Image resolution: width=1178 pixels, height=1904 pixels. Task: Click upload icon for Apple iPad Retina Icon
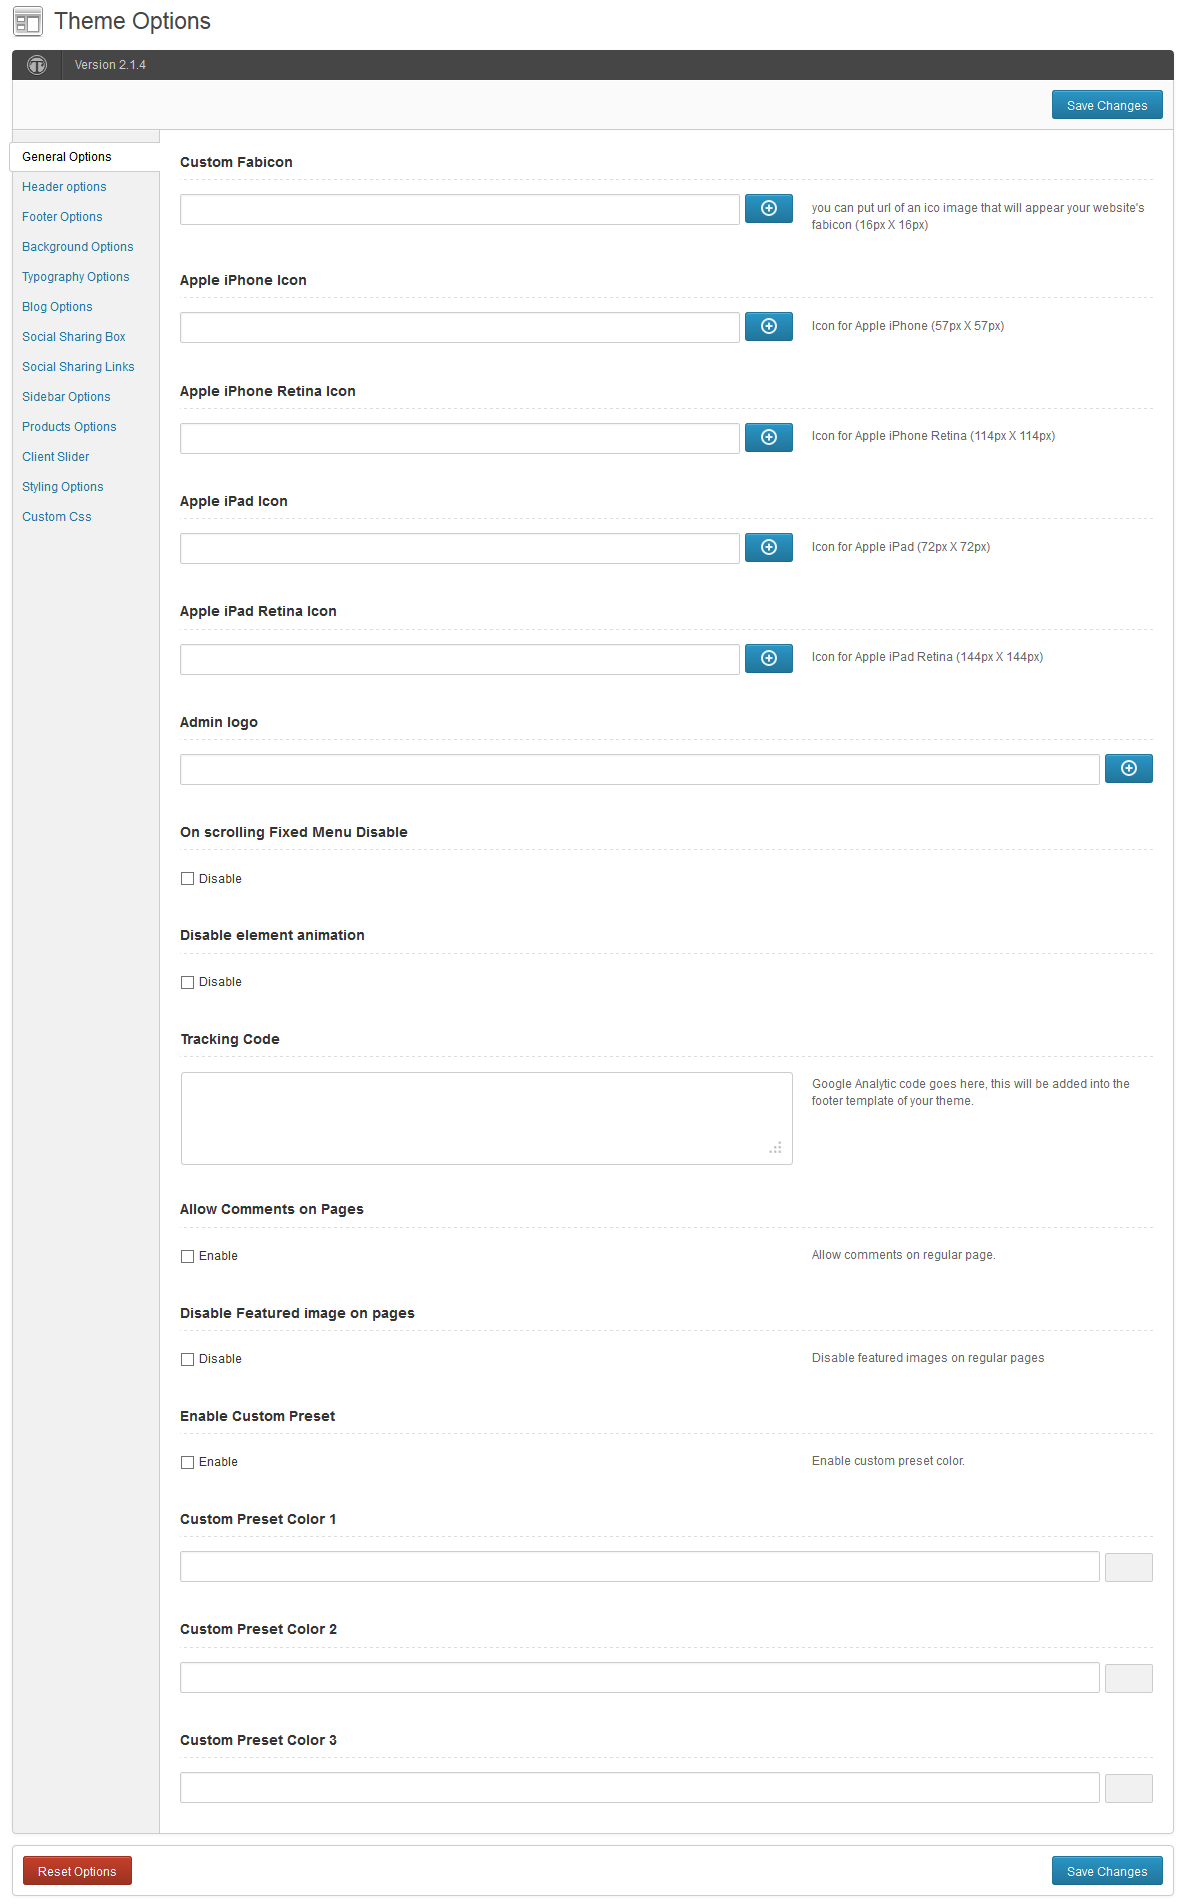(x=768, y=658)
